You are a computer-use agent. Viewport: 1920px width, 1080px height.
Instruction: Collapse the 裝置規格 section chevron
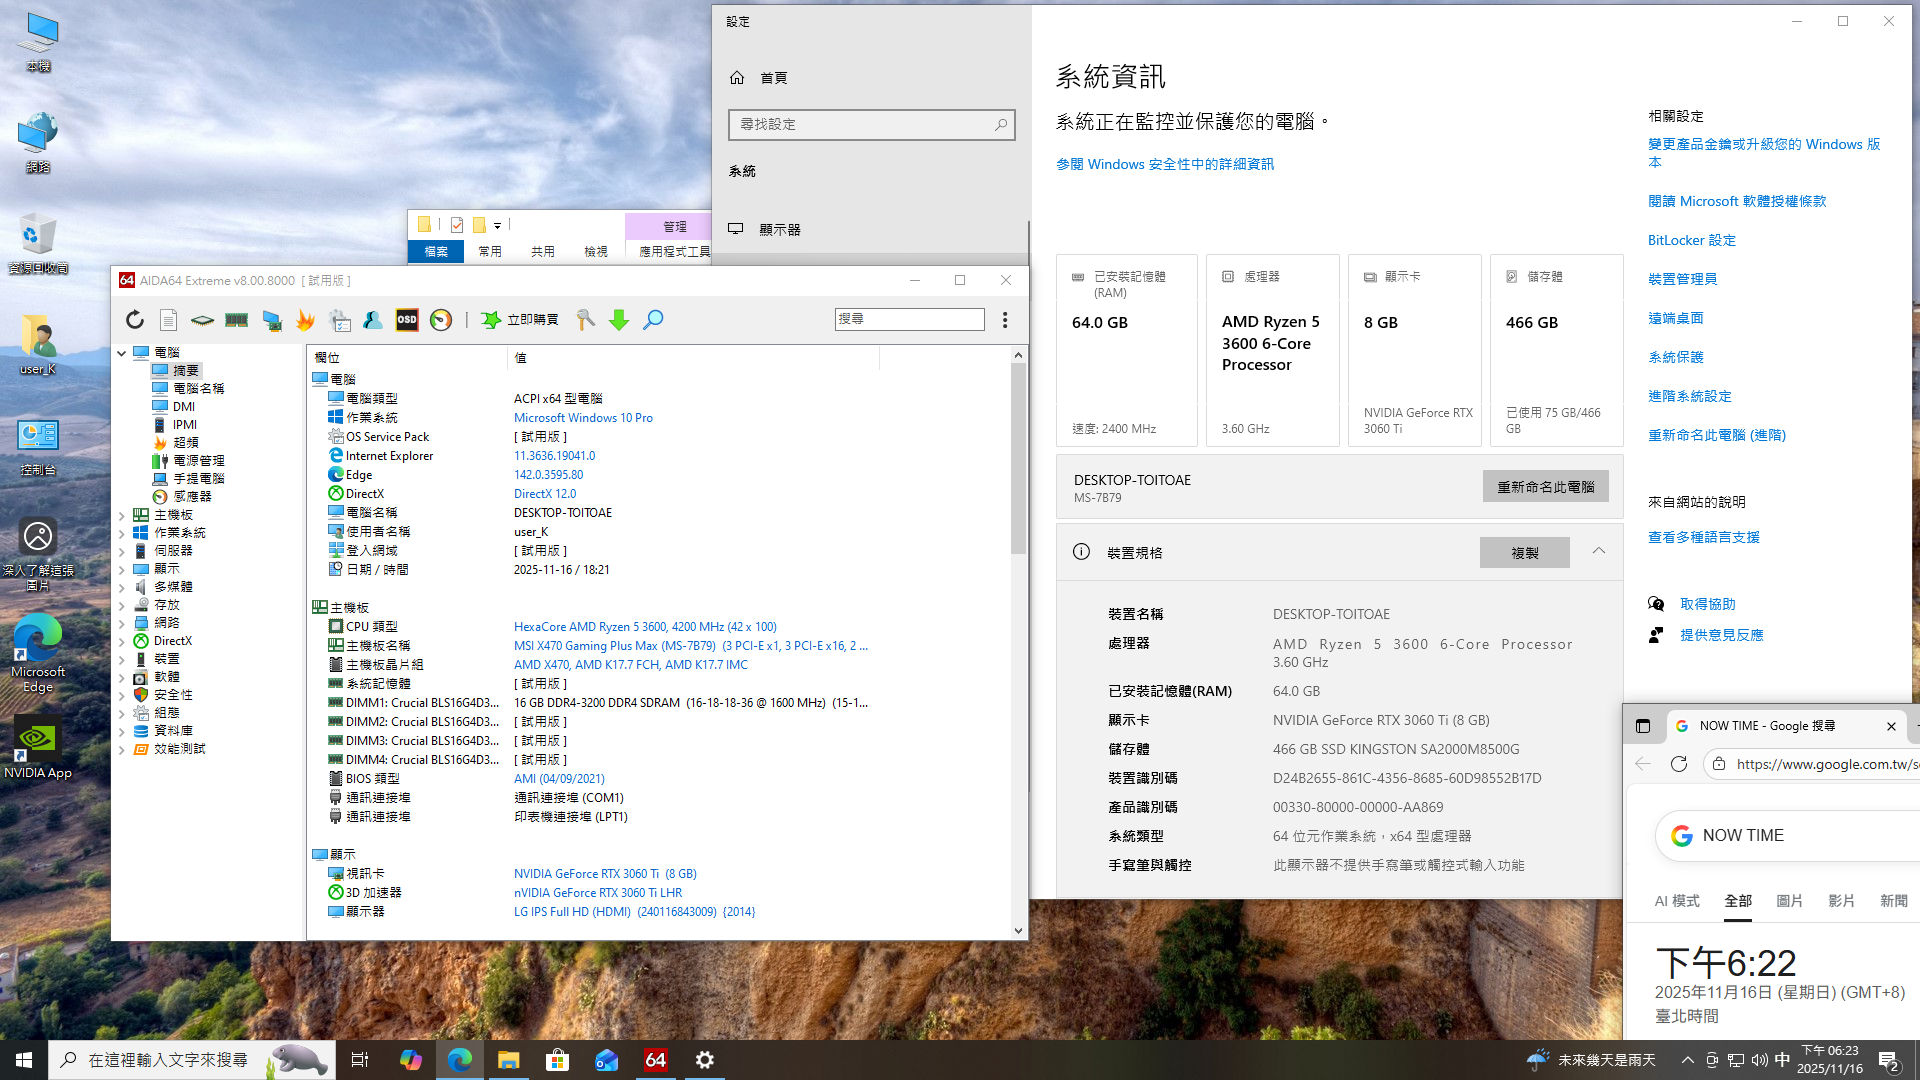coord(1599,551)
